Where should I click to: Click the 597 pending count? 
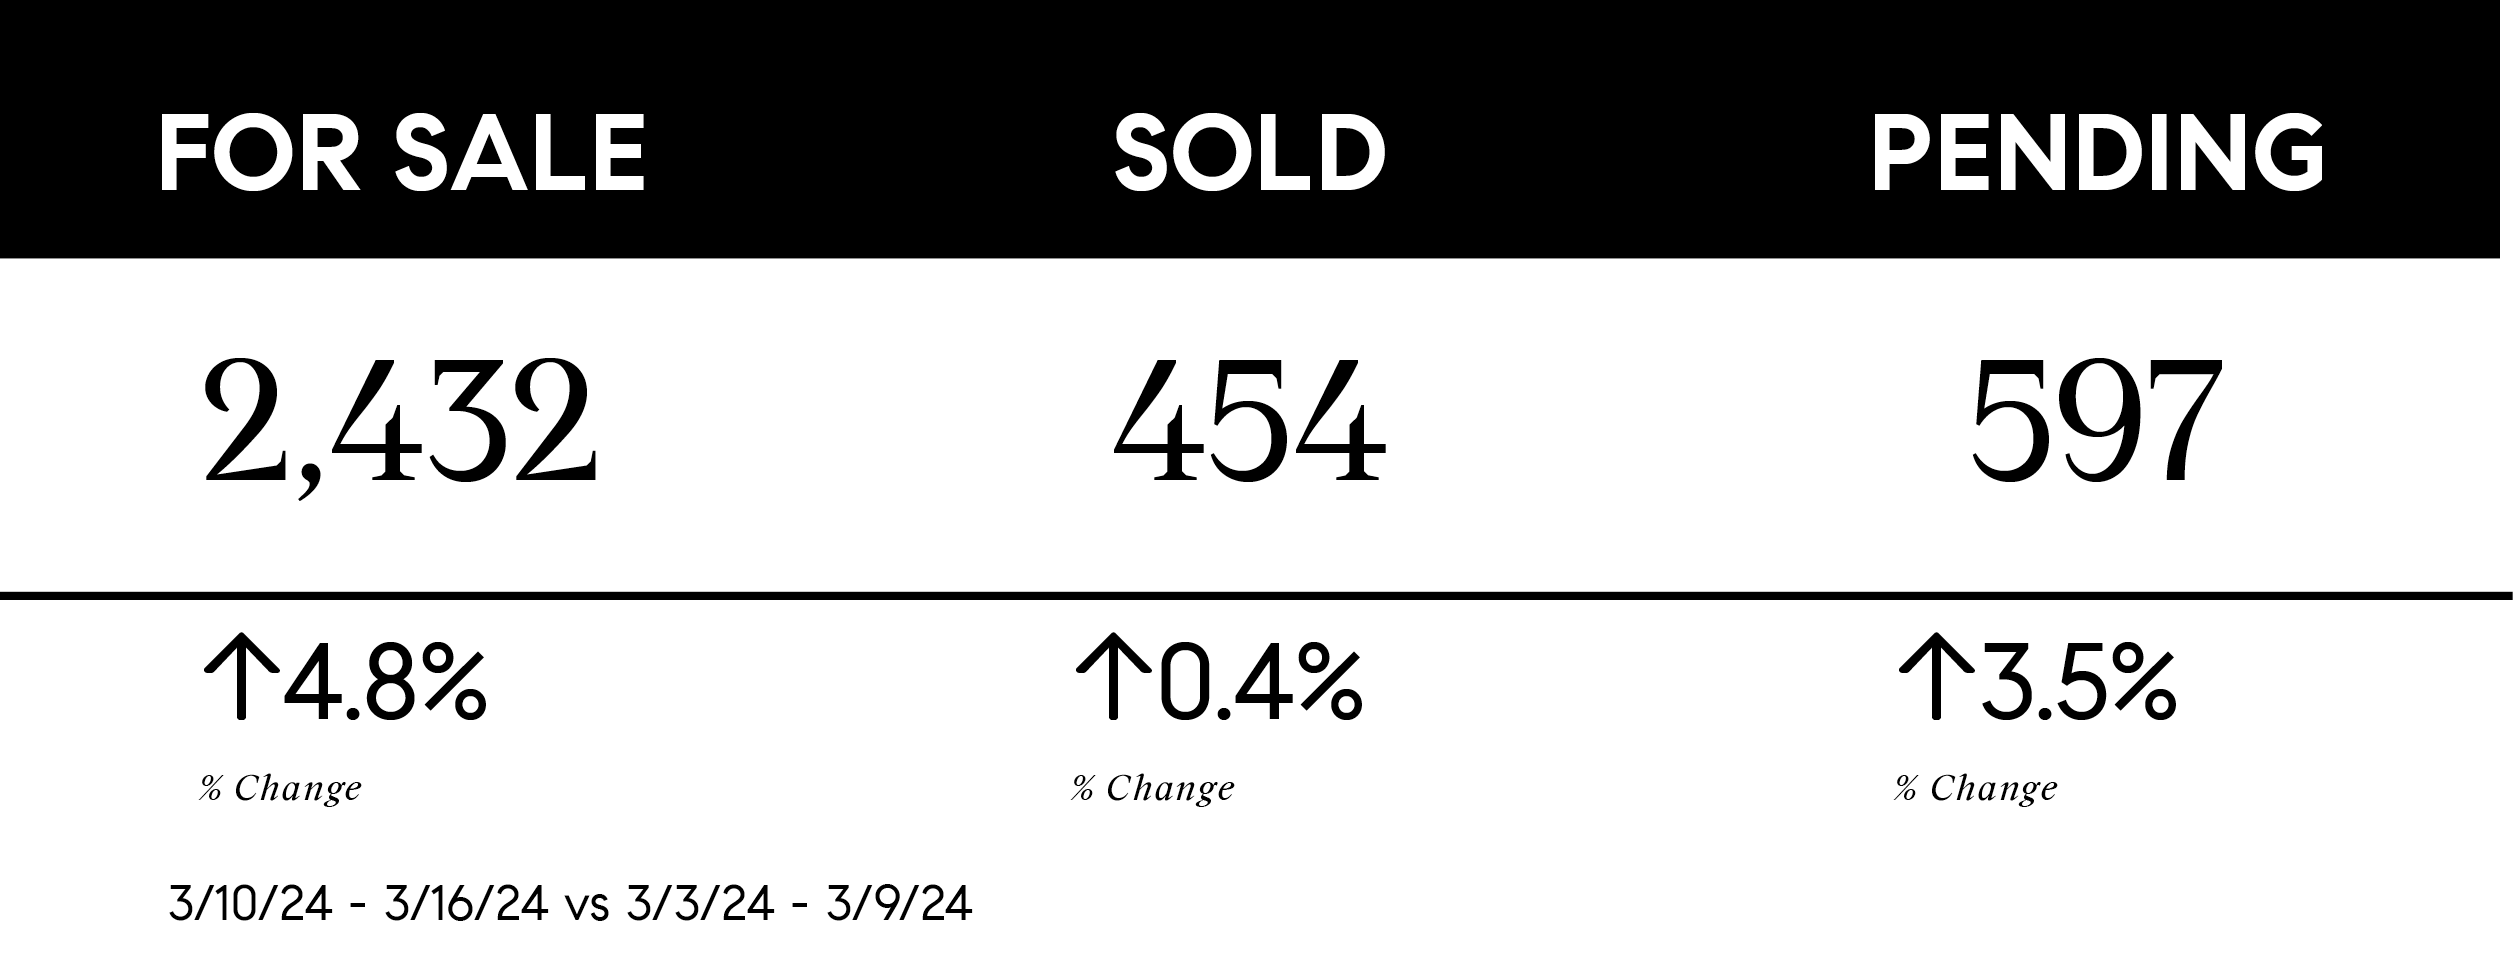click(x=2095, y=424)
